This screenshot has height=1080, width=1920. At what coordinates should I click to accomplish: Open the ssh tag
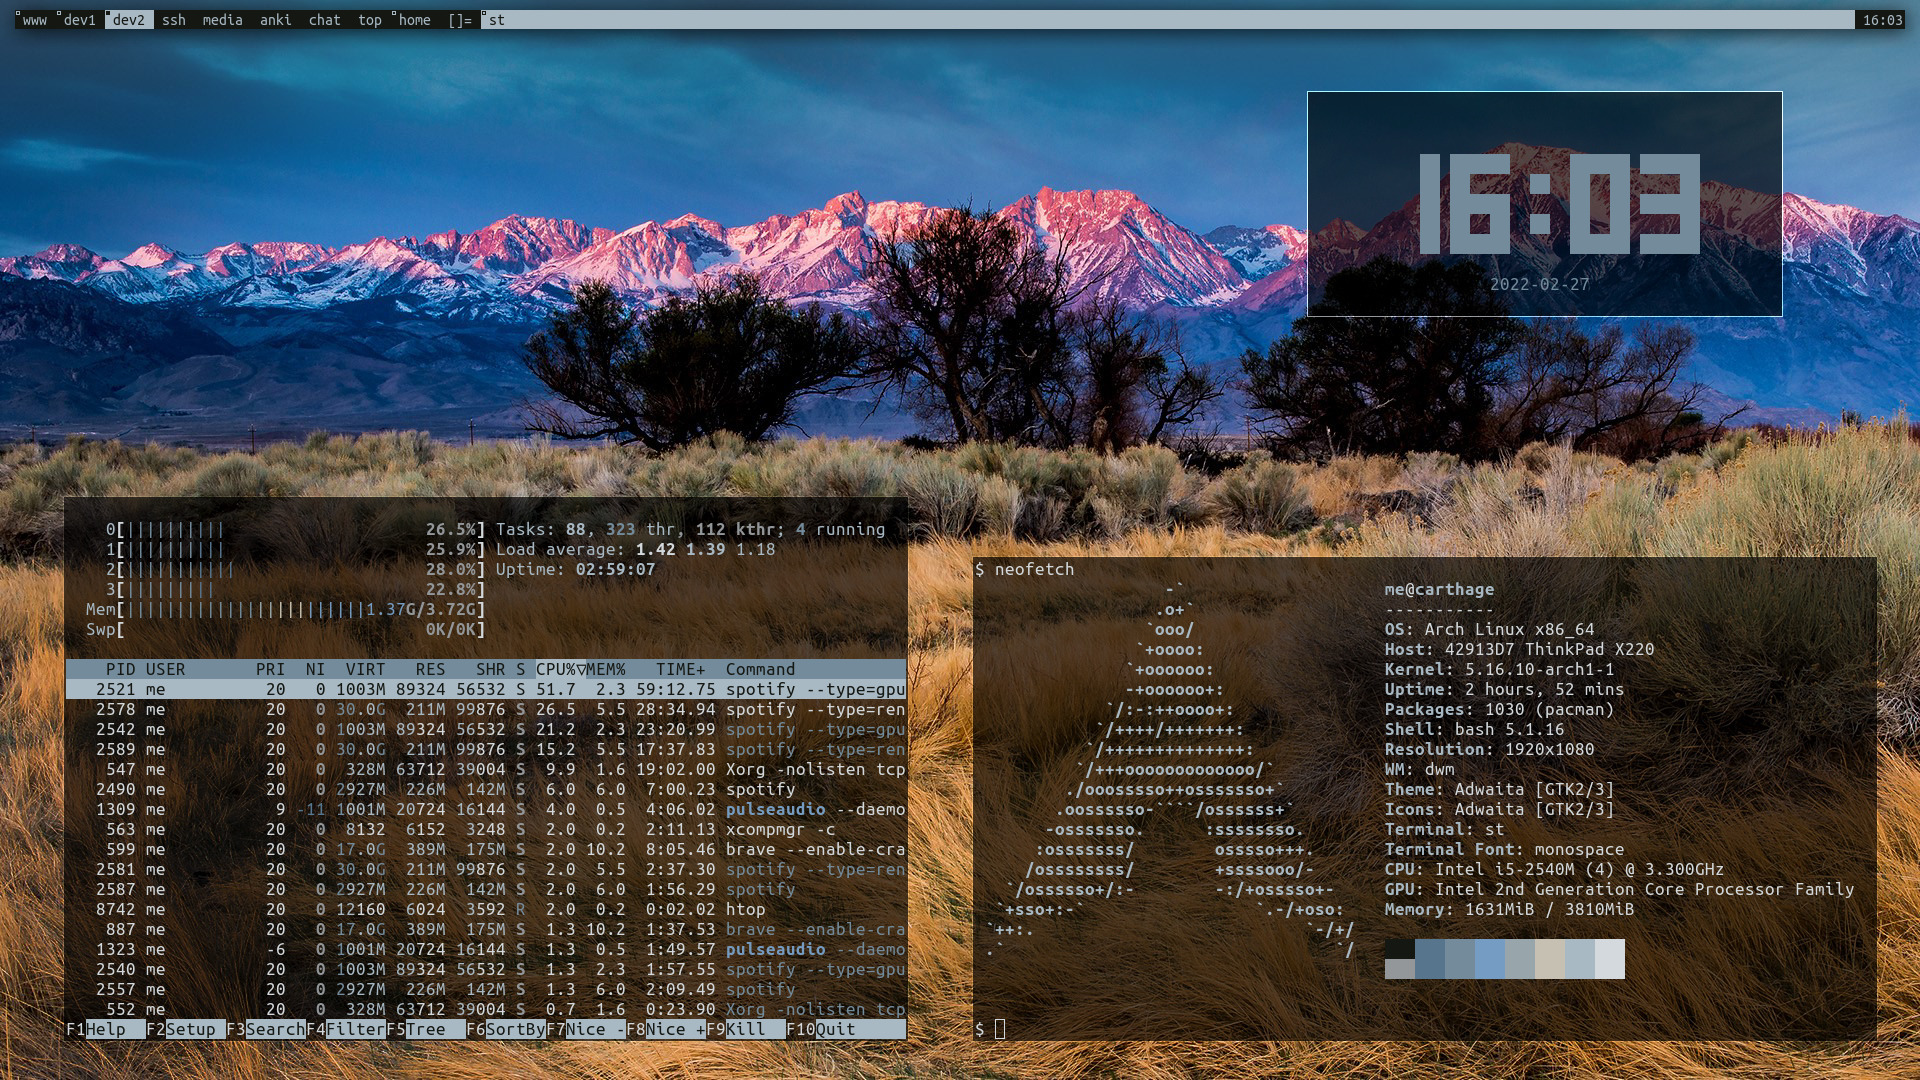pos(174,20)
